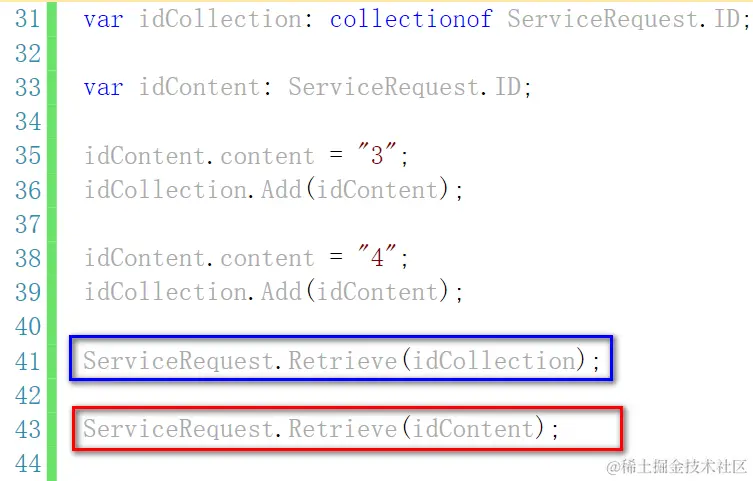Click the green change marker beside line 37
Screen dimensions: 753x481
click(51, 224)
